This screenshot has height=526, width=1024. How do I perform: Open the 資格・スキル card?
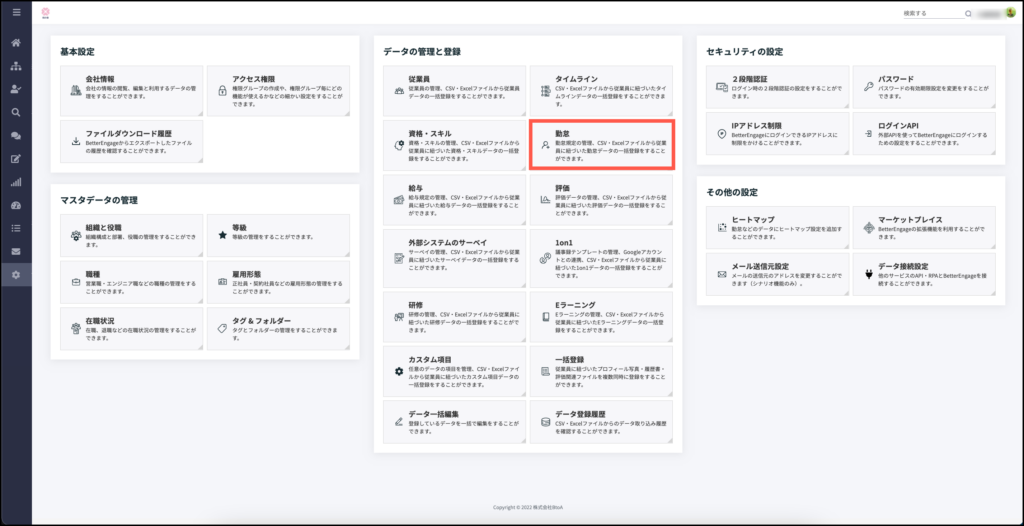coord(455,145)
